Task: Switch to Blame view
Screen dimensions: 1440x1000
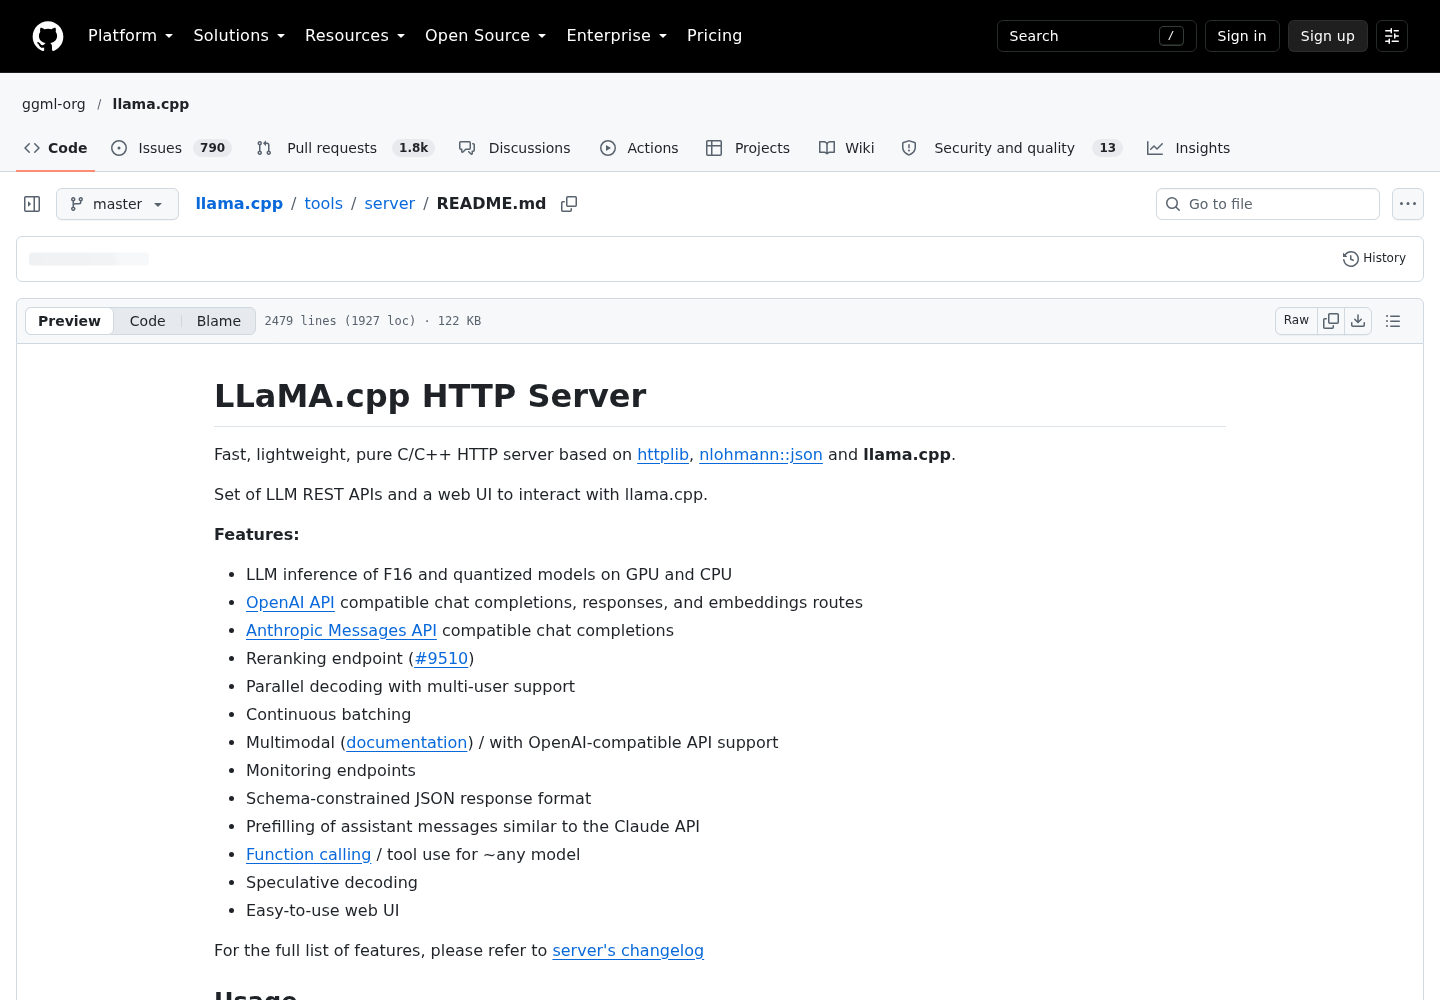Action: tap(219, 321)
